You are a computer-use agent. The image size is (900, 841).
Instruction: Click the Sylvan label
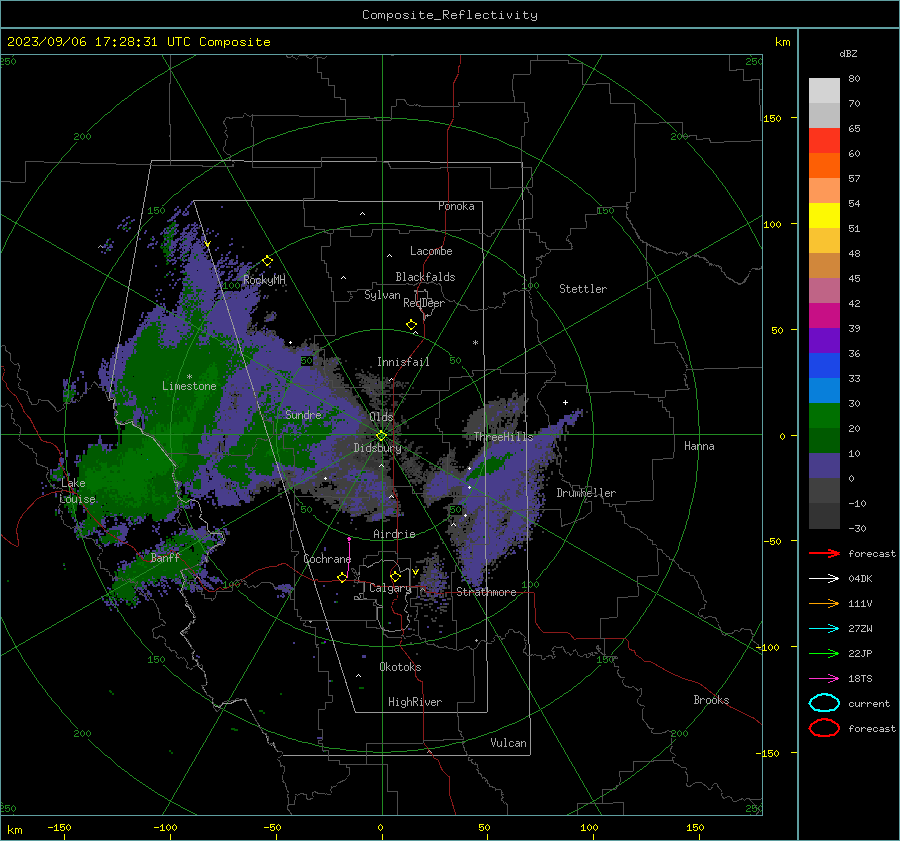(382, 295)
